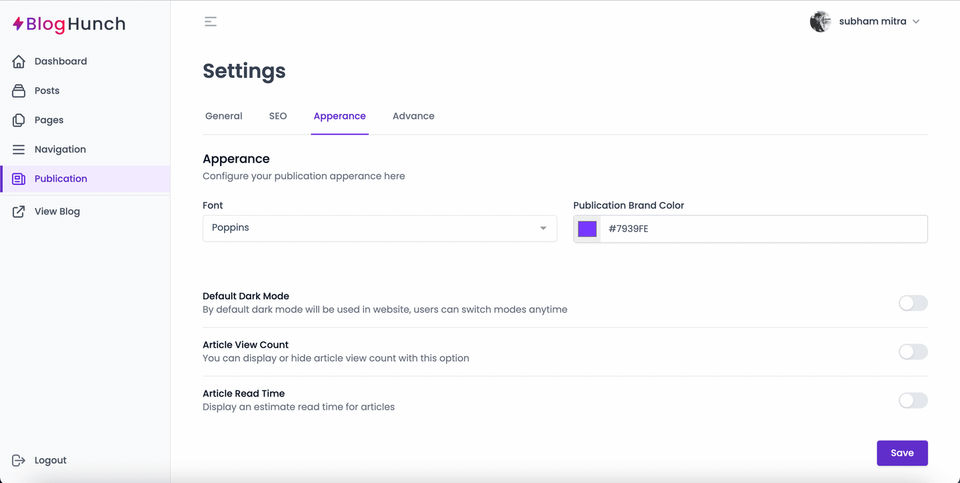This screenshot has width=960, height=483.
Task: Click the Font field label
Action: 213,206
